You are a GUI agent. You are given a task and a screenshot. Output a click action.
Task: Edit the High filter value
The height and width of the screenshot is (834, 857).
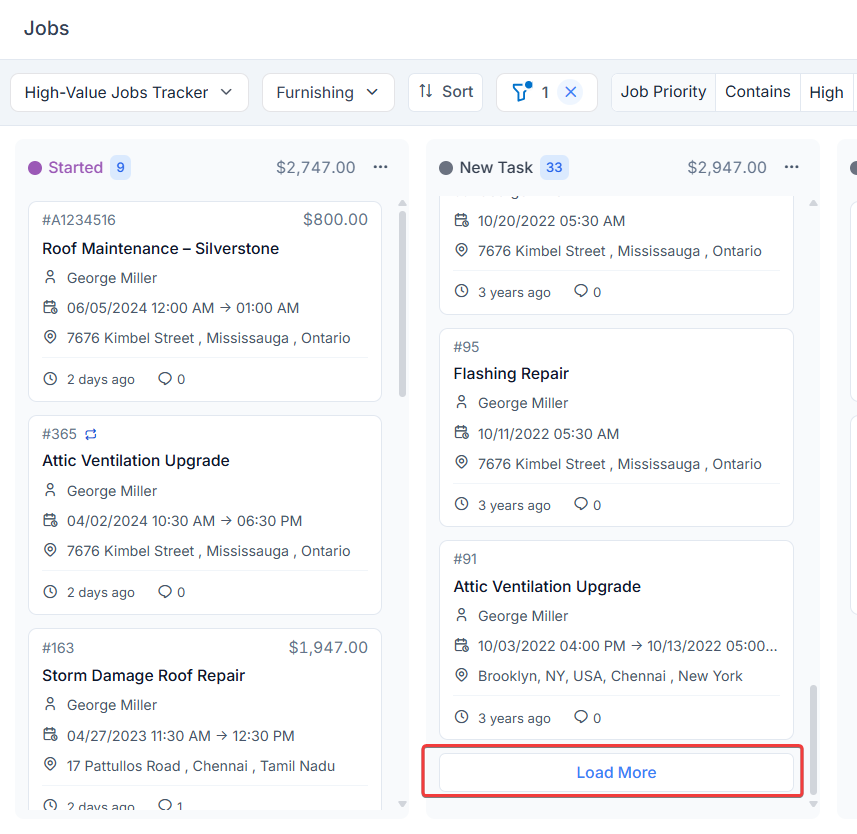tap(826, 92)
